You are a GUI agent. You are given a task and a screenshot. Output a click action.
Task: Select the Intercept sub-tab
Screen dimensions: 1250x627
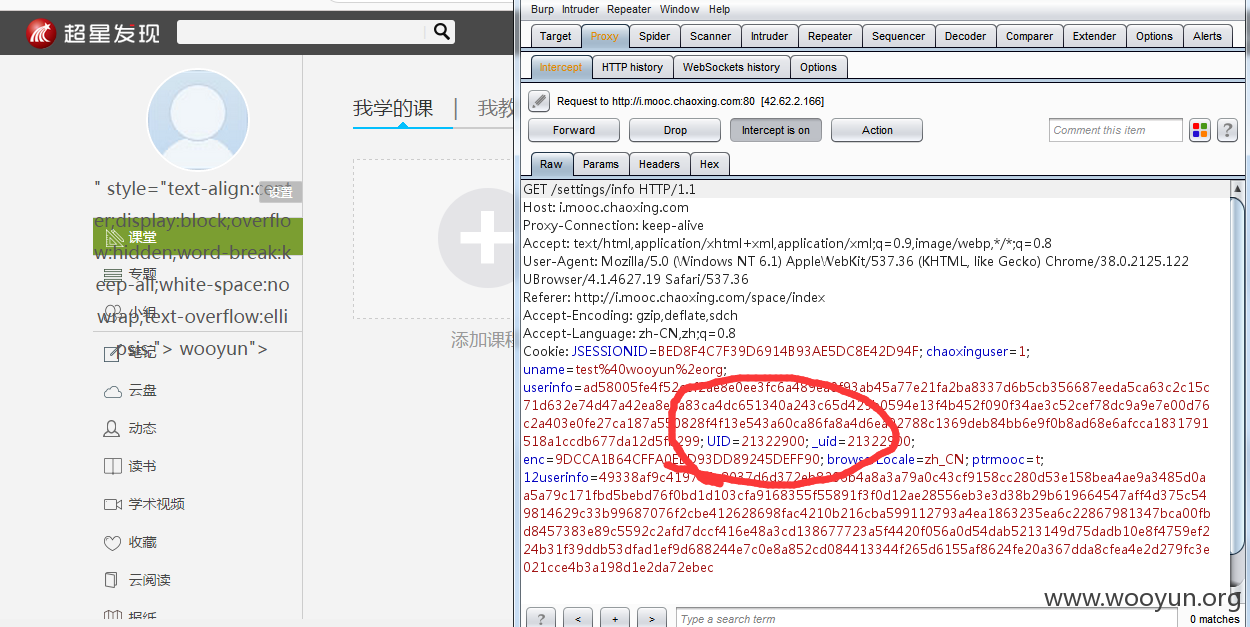coord(560,67)
